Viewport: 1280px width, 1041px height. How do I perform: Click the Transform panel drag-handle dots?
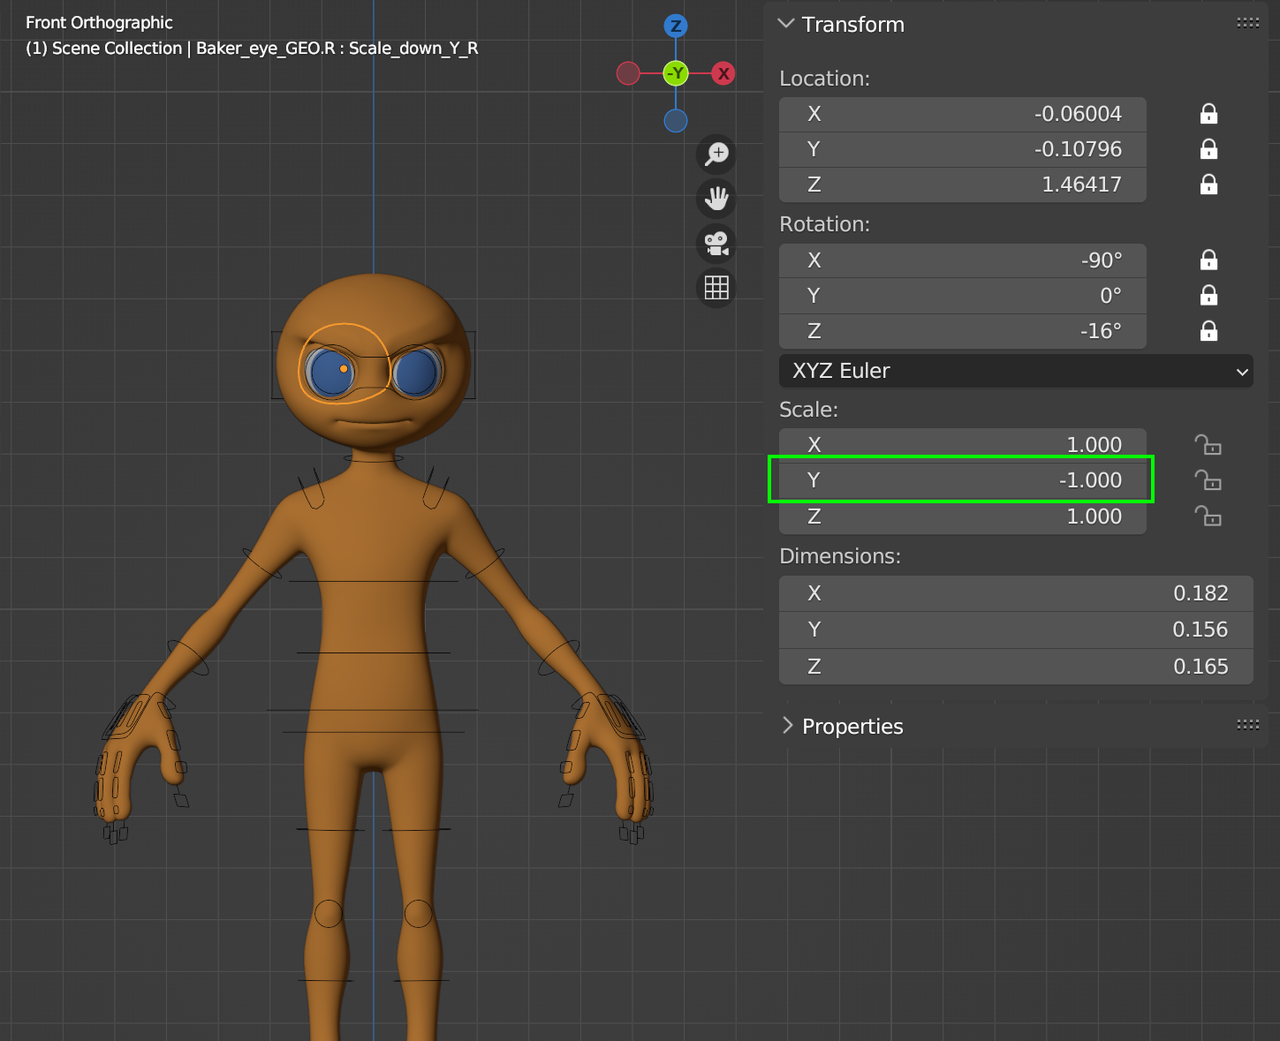click(1247, 23)
